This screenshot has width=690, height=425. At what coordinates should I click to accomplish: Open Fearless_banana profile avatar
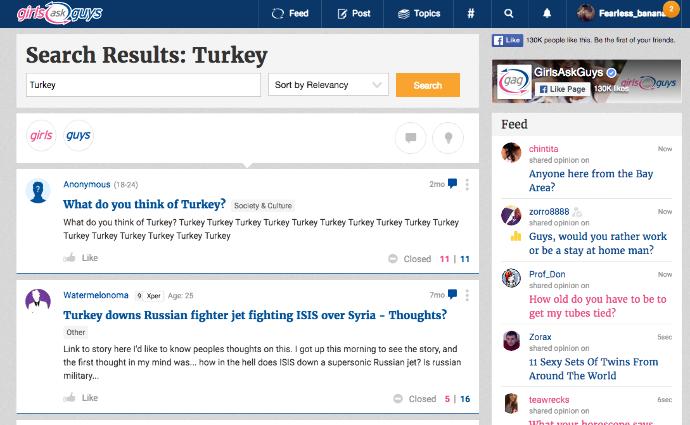586,13
